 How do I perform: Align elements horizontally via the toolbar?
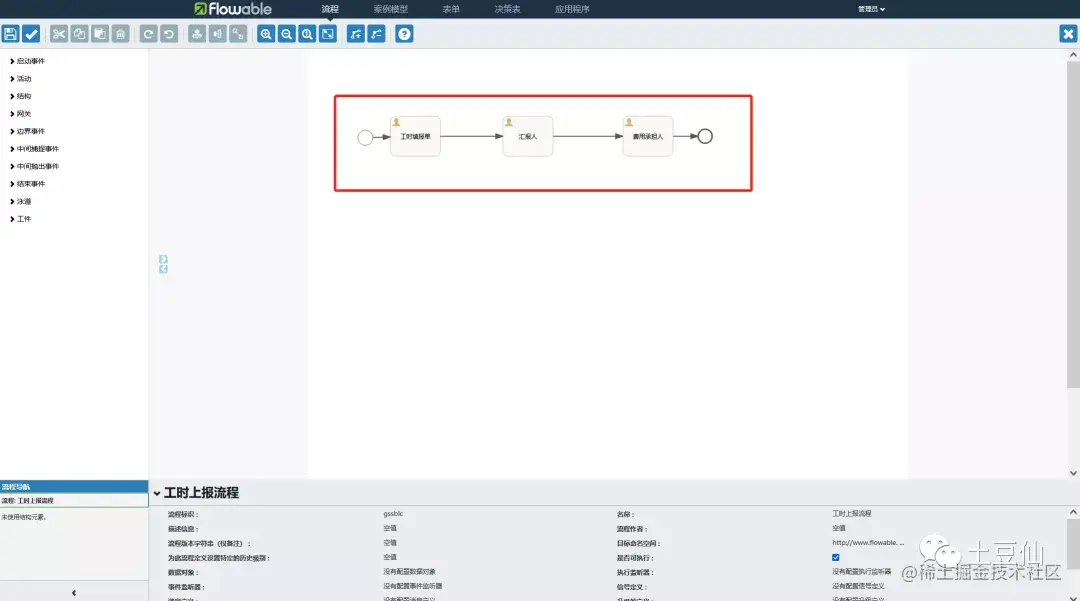[218, 34]
